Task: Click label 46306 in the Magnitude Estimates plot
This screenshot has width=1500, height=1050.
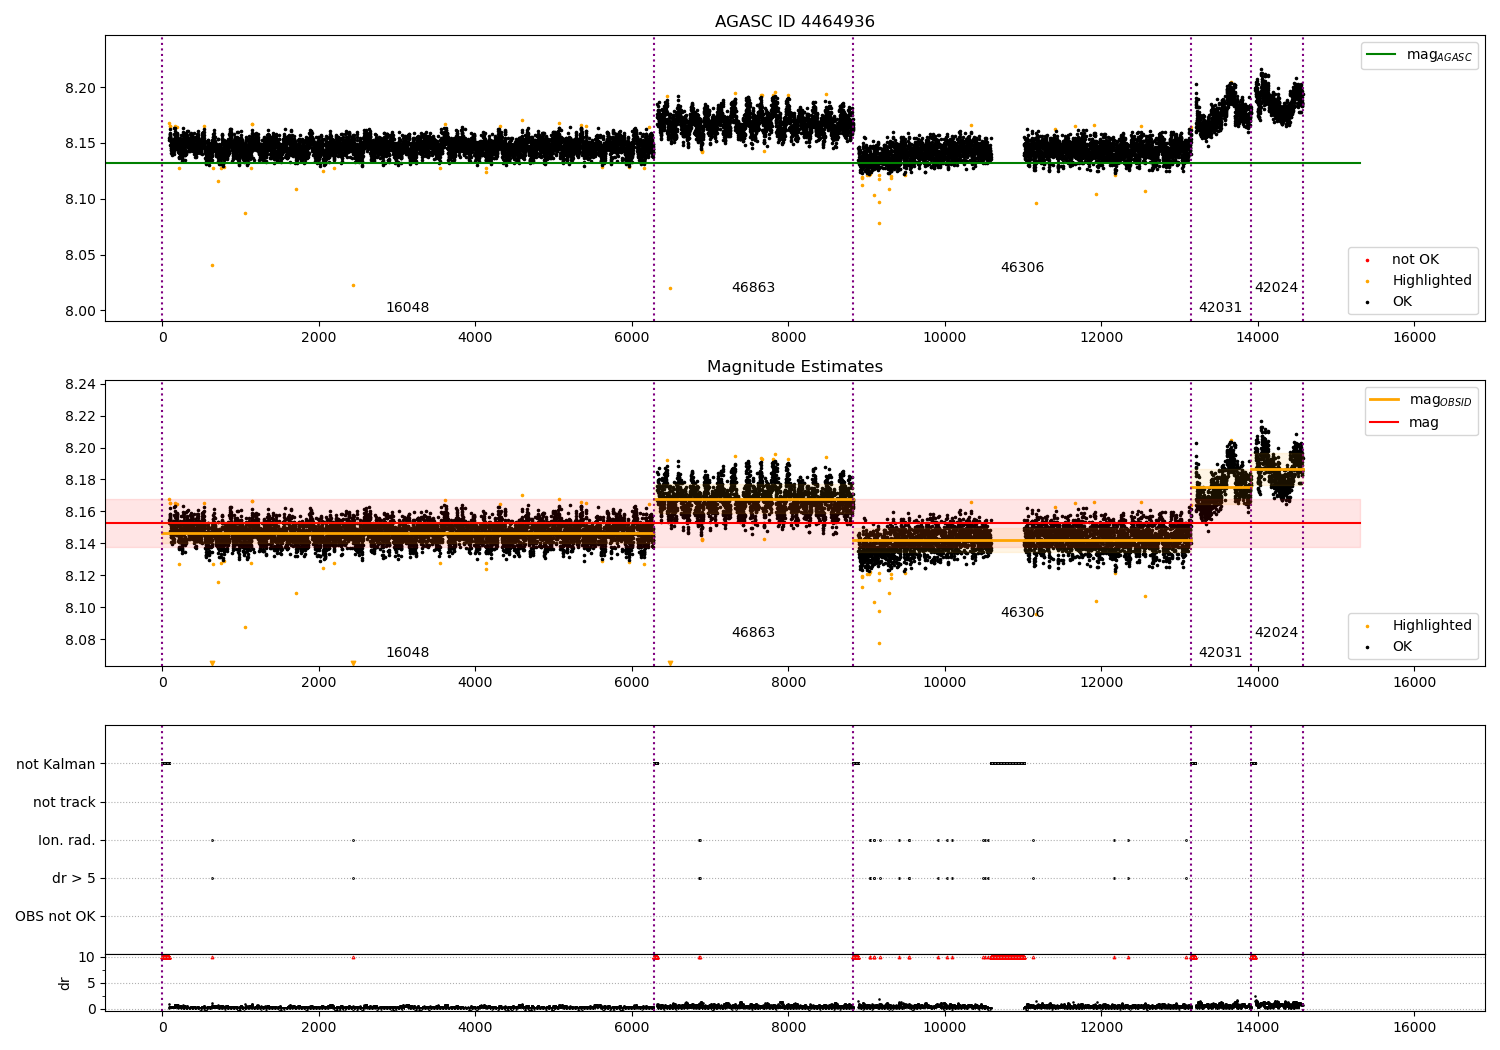Action: point(1022,613)
